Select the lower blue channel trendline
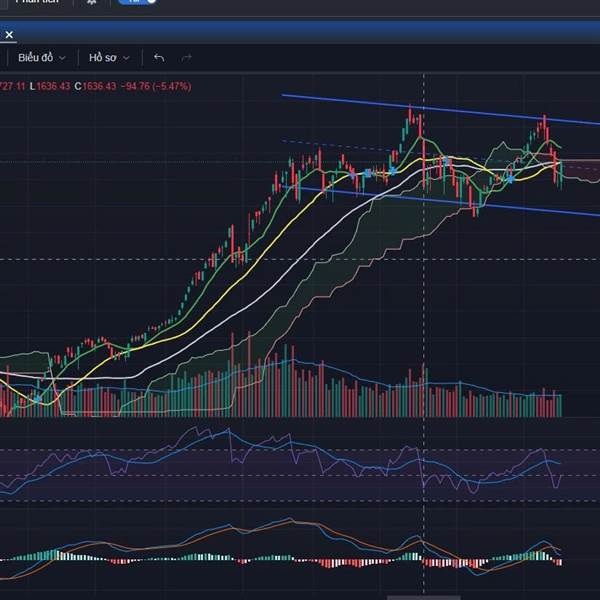Viewport: 600px width, 600px height. (440, 201)
